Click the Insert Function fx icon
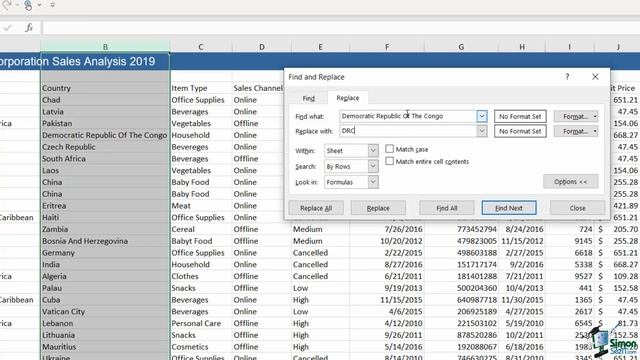Viewport: 640px width, 360px height. pos(29,28)
